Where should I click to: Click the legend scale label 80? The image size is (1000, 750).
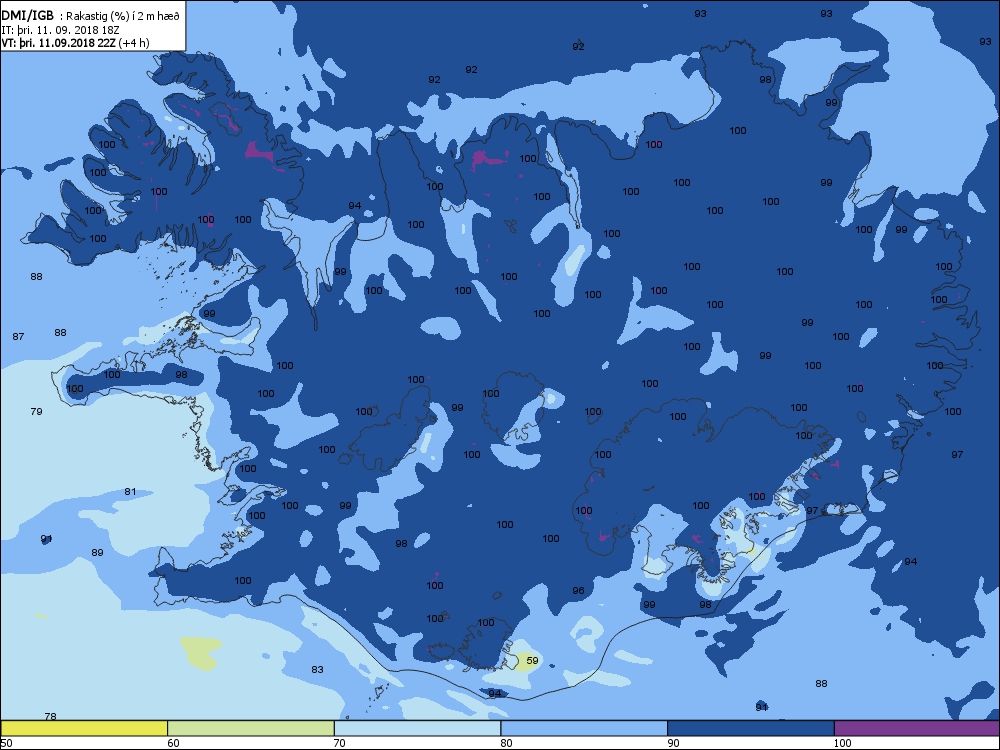(x=506, y=743)
